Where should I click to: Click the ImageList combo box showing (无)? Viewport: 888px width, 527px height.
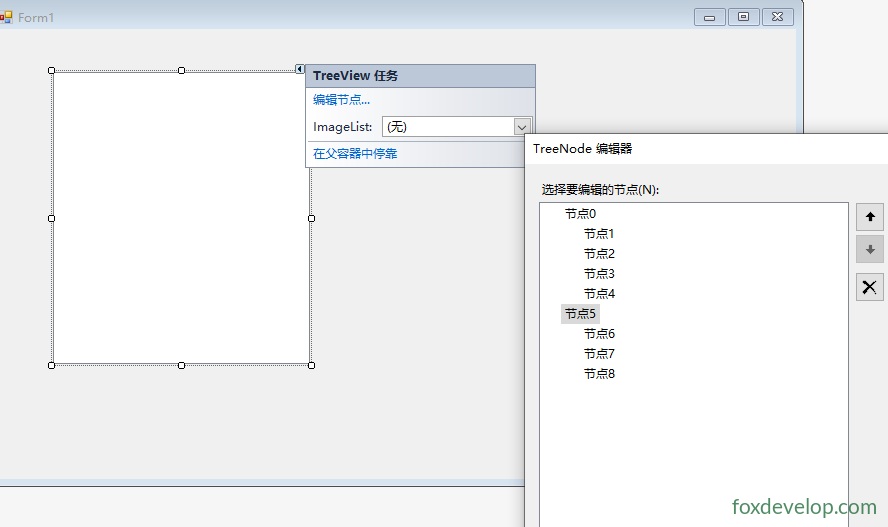pyautogui.click(x=456, y=127)
